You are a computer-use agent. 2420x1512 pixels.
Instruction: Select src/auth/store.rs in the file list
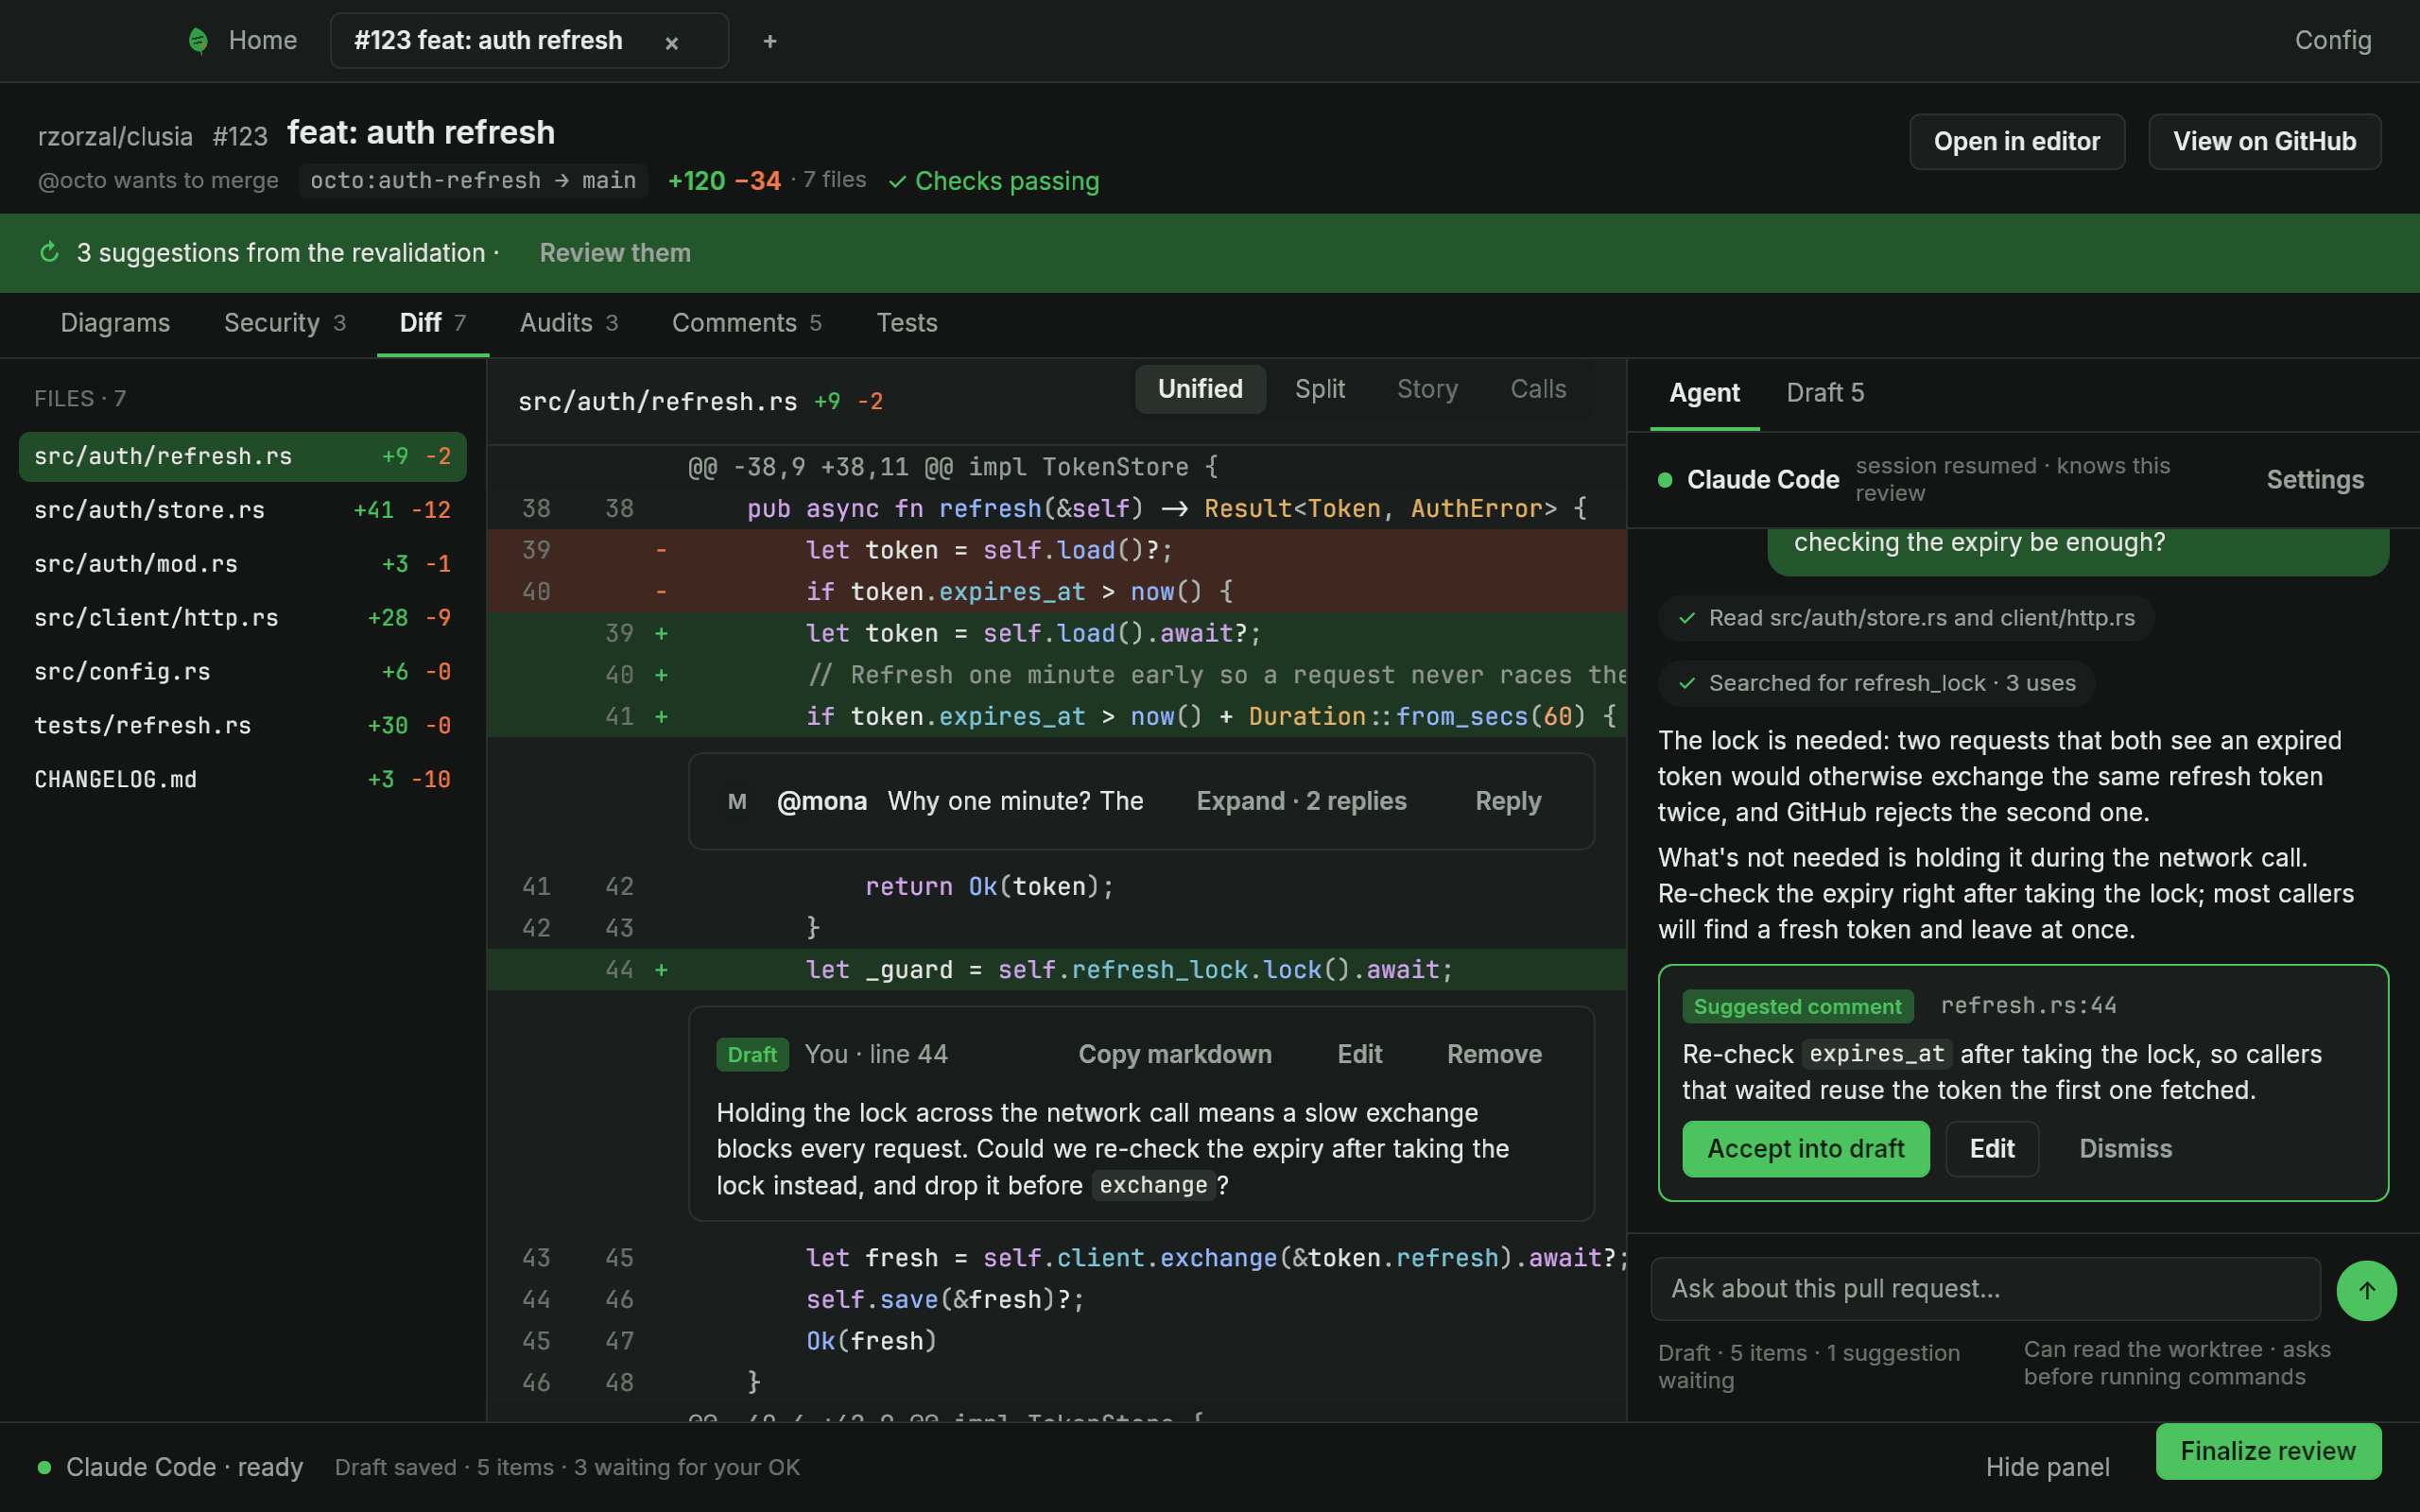[x=242, y=510]
